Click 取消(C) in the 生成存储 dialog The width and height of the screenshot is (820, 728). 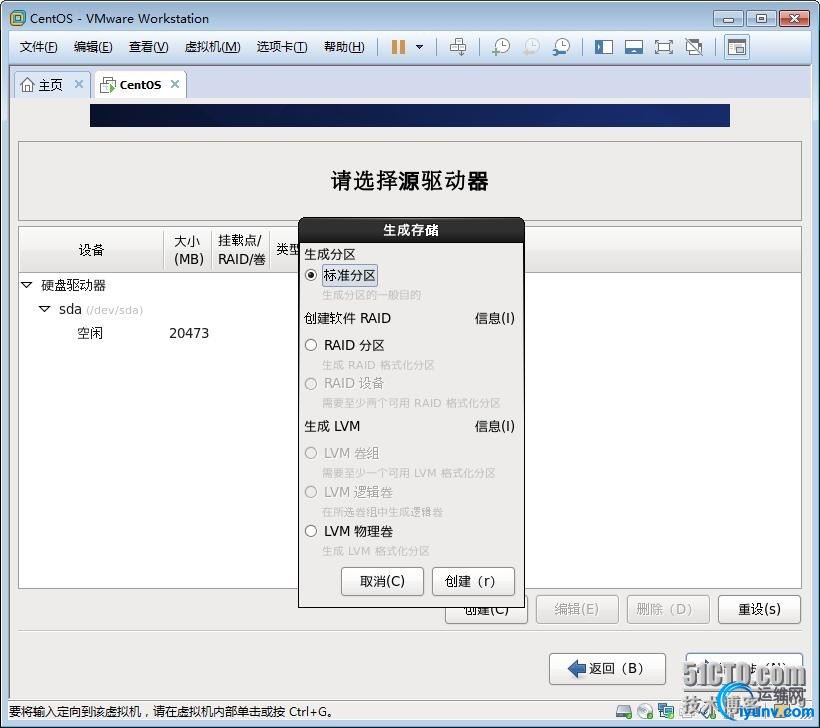382,582
